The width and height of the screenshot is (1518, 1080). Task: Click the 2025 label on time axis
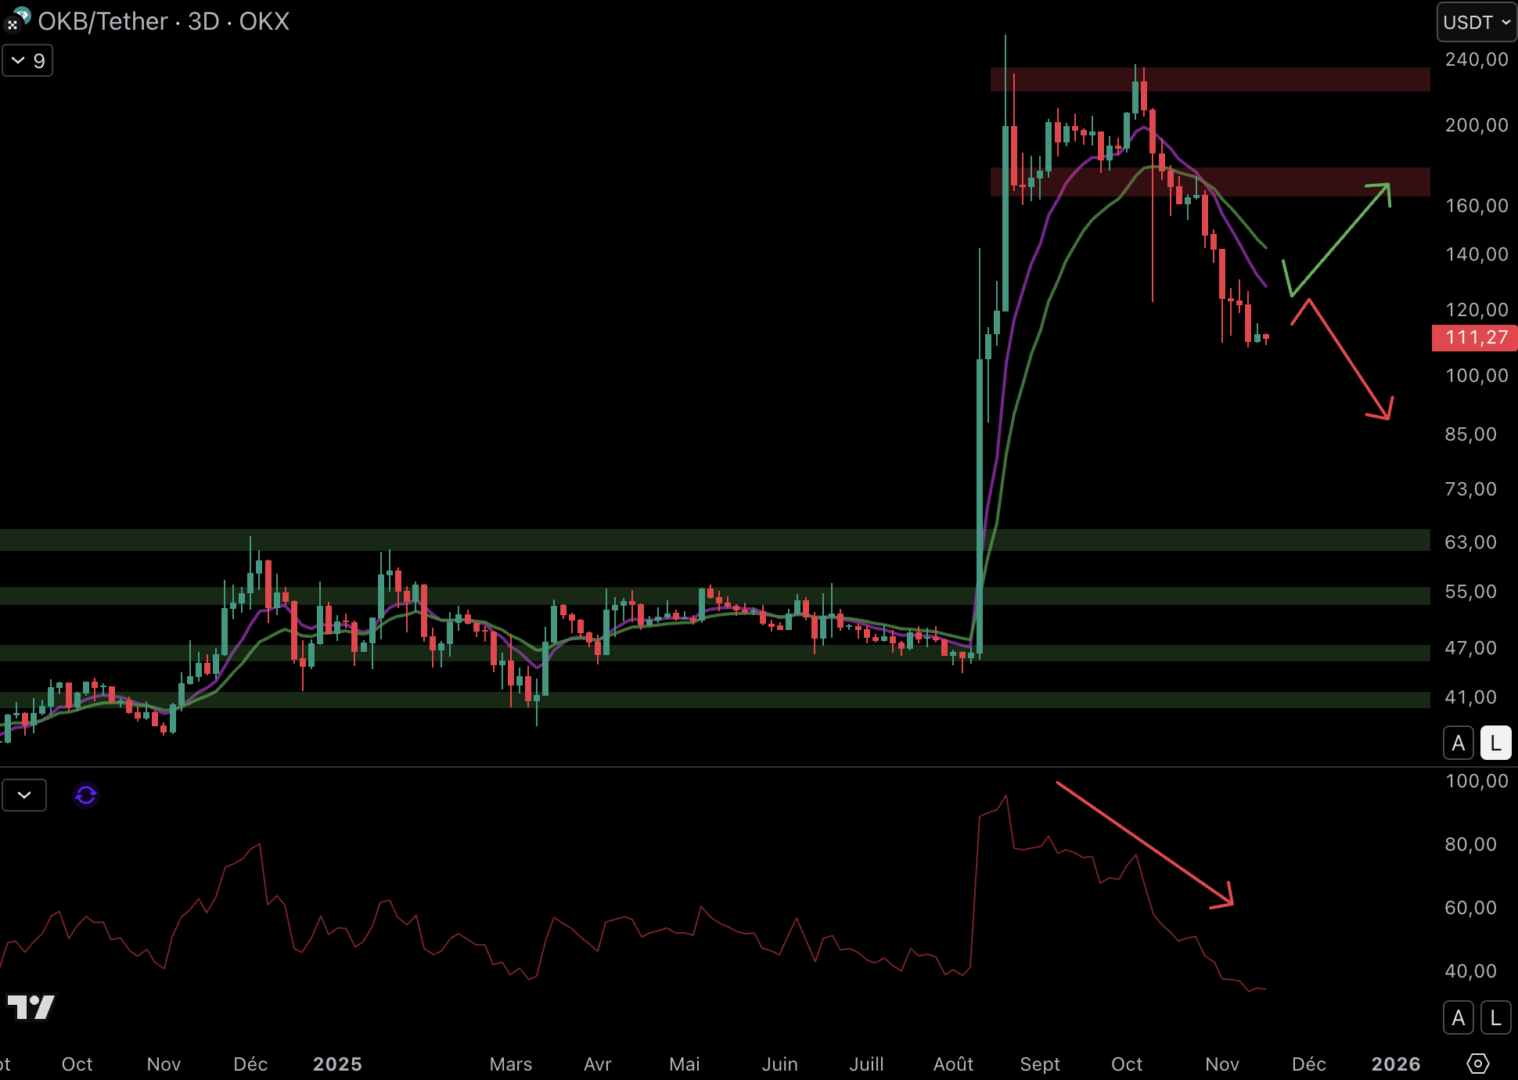coord(337,1064)
